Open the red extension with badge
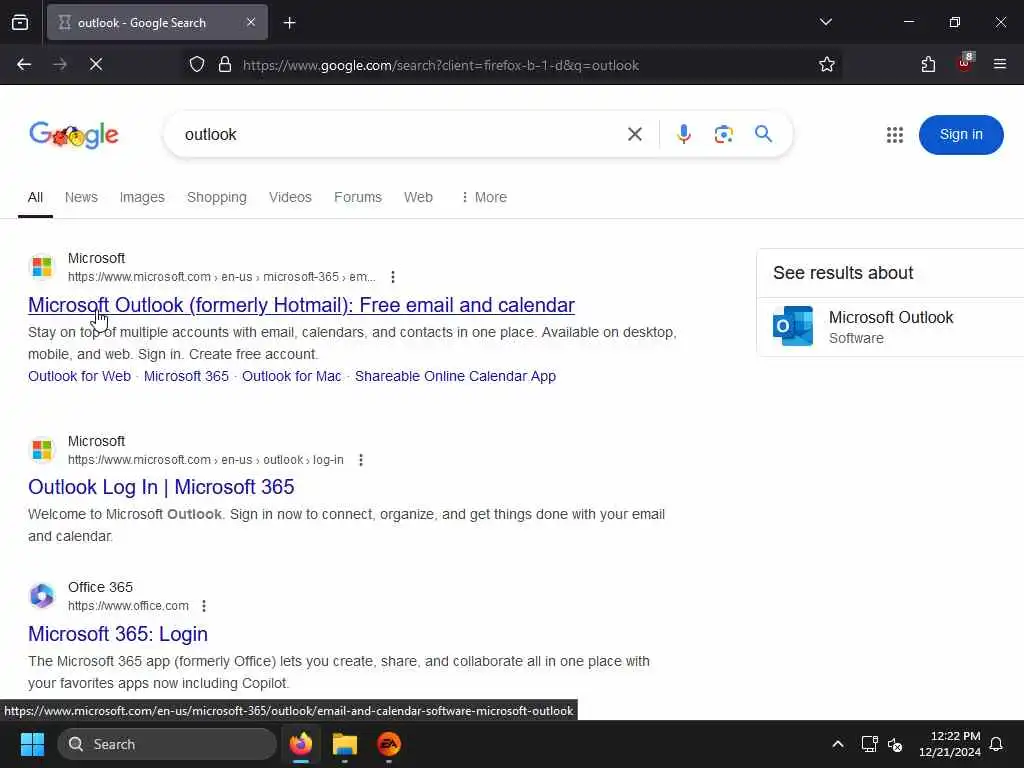Viewport: 1024px width, 768px height. click(x=965, y=63)
